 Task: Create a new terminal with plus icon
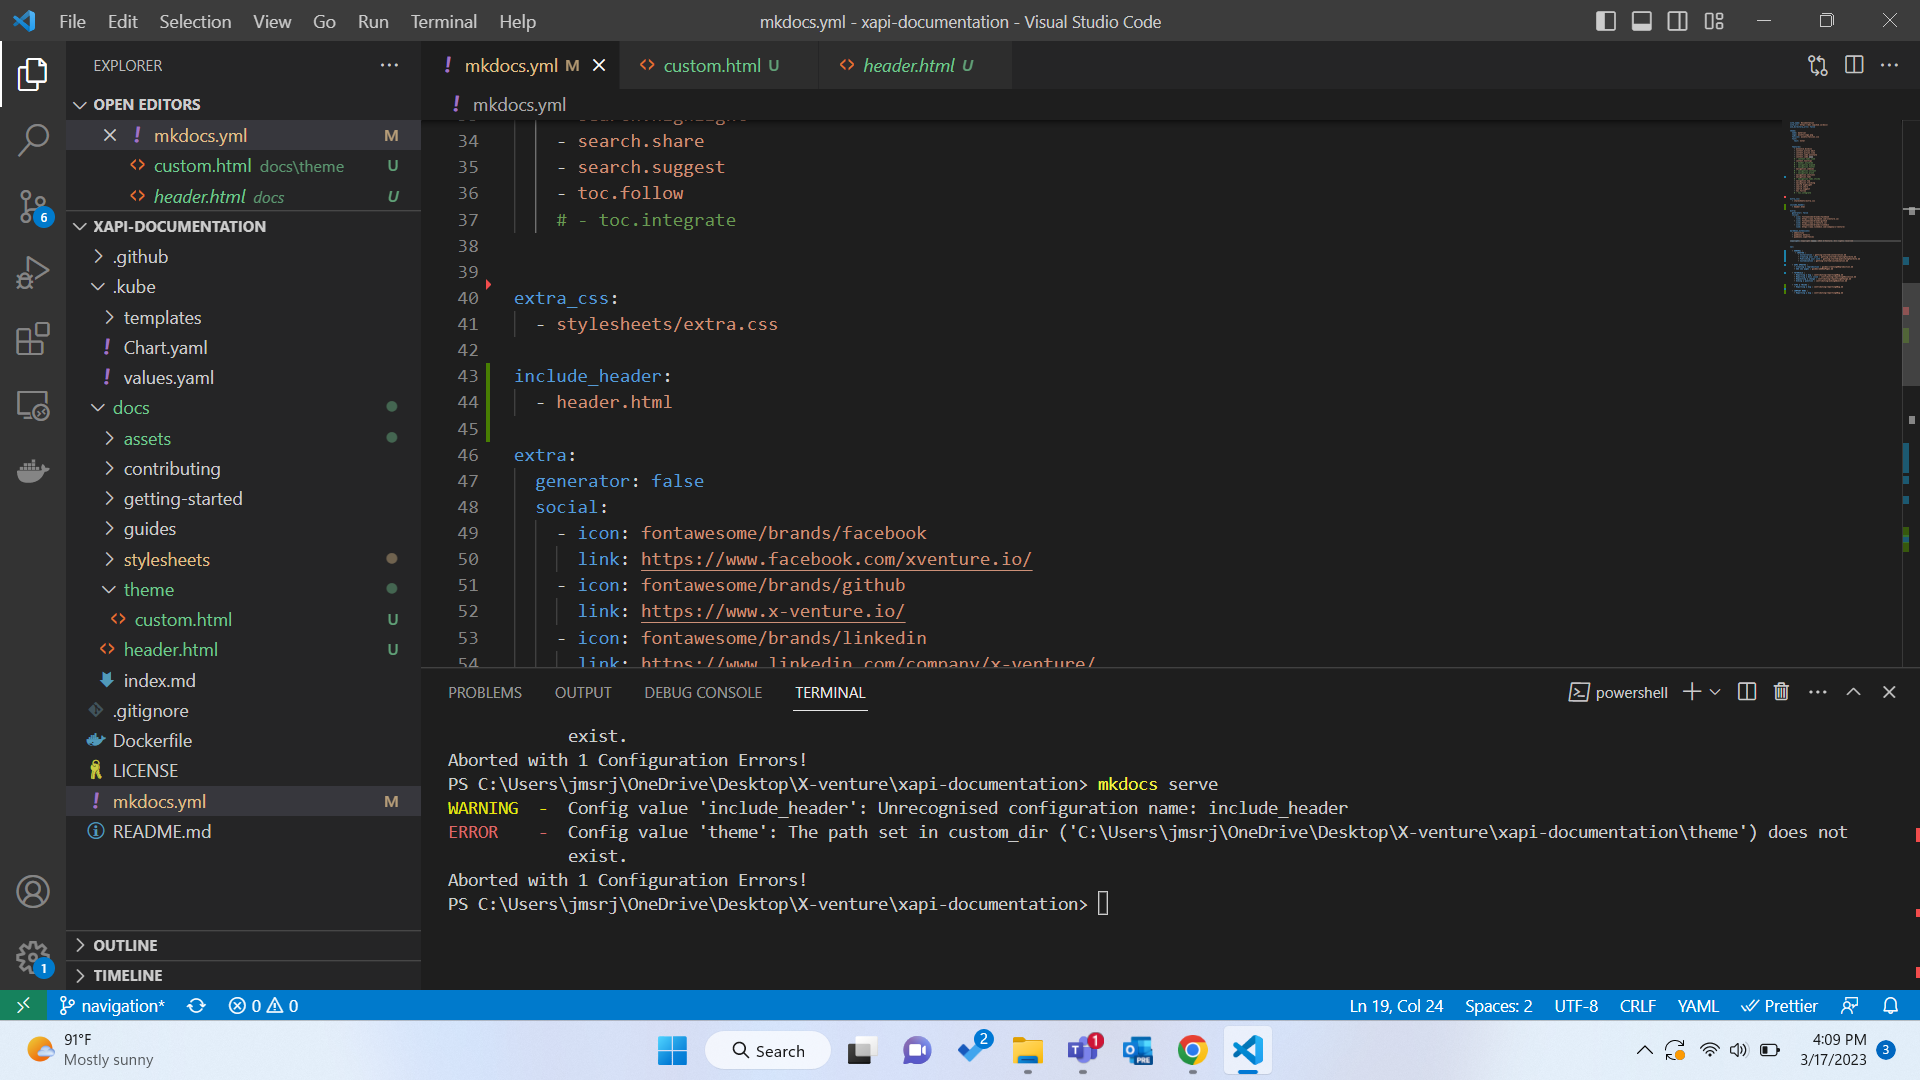1692,692
